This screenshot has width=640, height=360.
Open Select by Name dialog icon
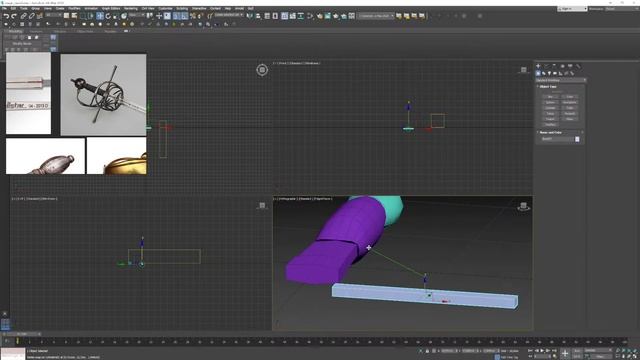tap(74, 16)
